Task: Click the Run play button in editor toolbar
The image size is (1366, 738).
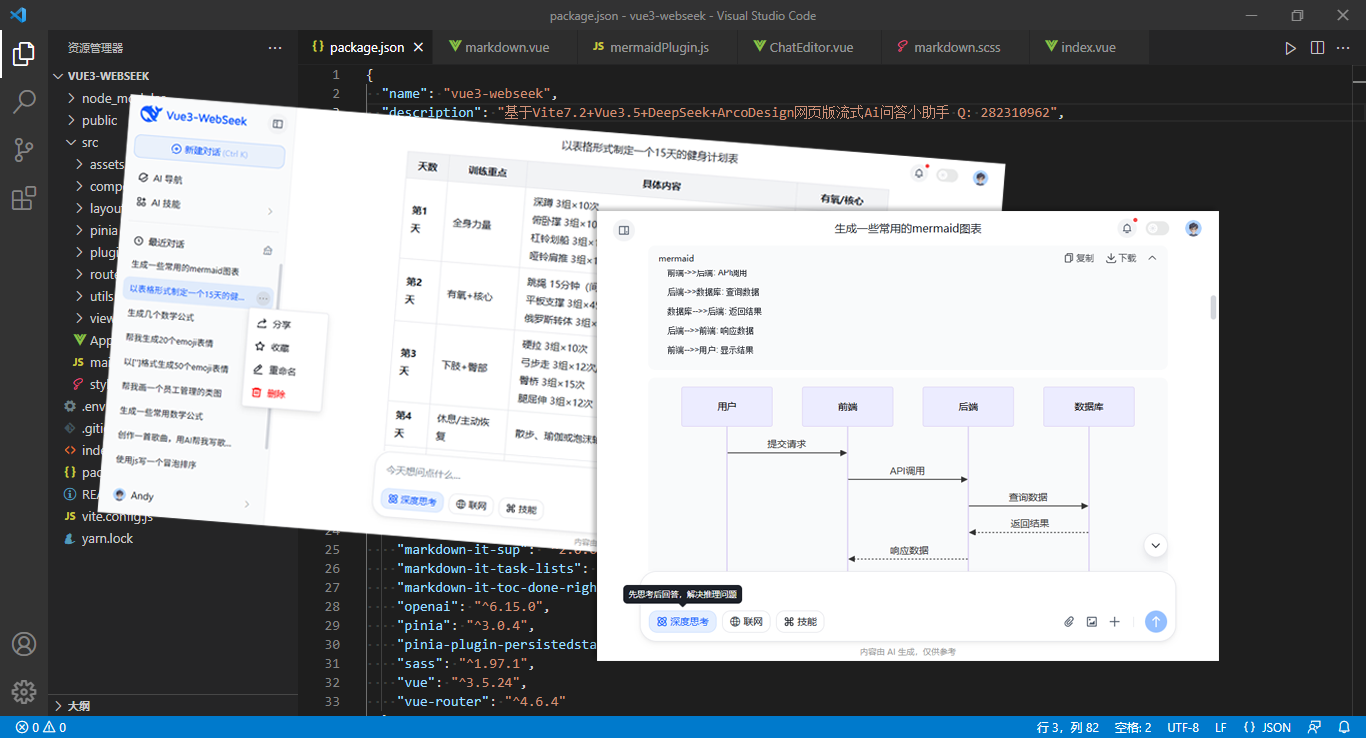Action: point(1291,47)
